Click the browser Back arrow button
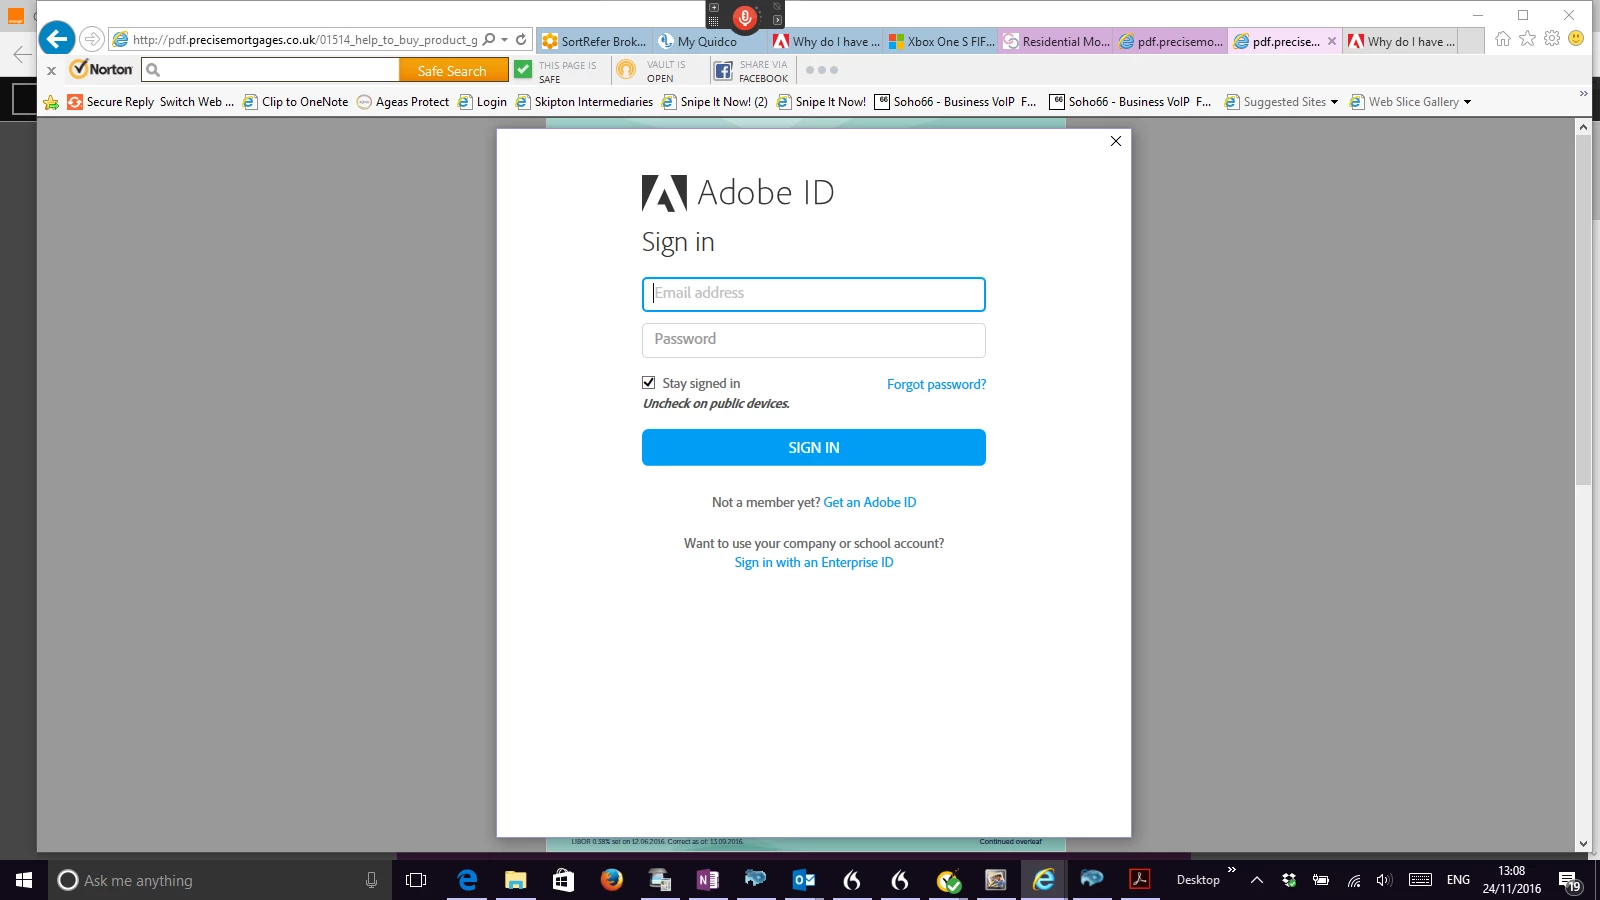1600x900 pixels. [x=57, y=39]
